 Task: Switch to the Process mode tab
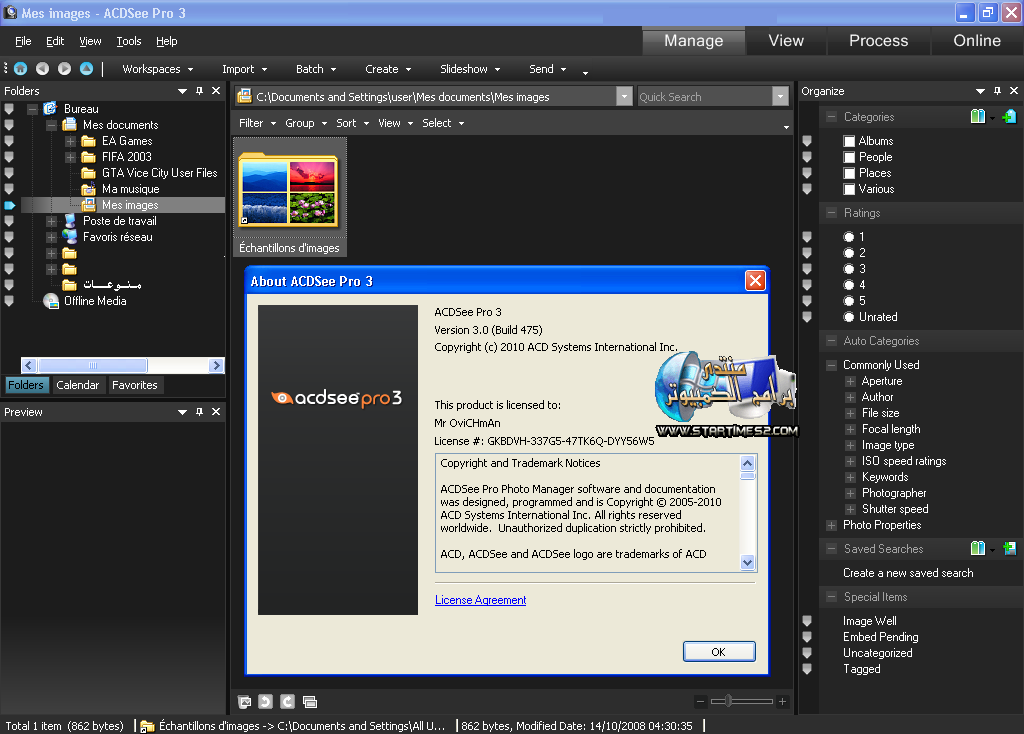878,40
